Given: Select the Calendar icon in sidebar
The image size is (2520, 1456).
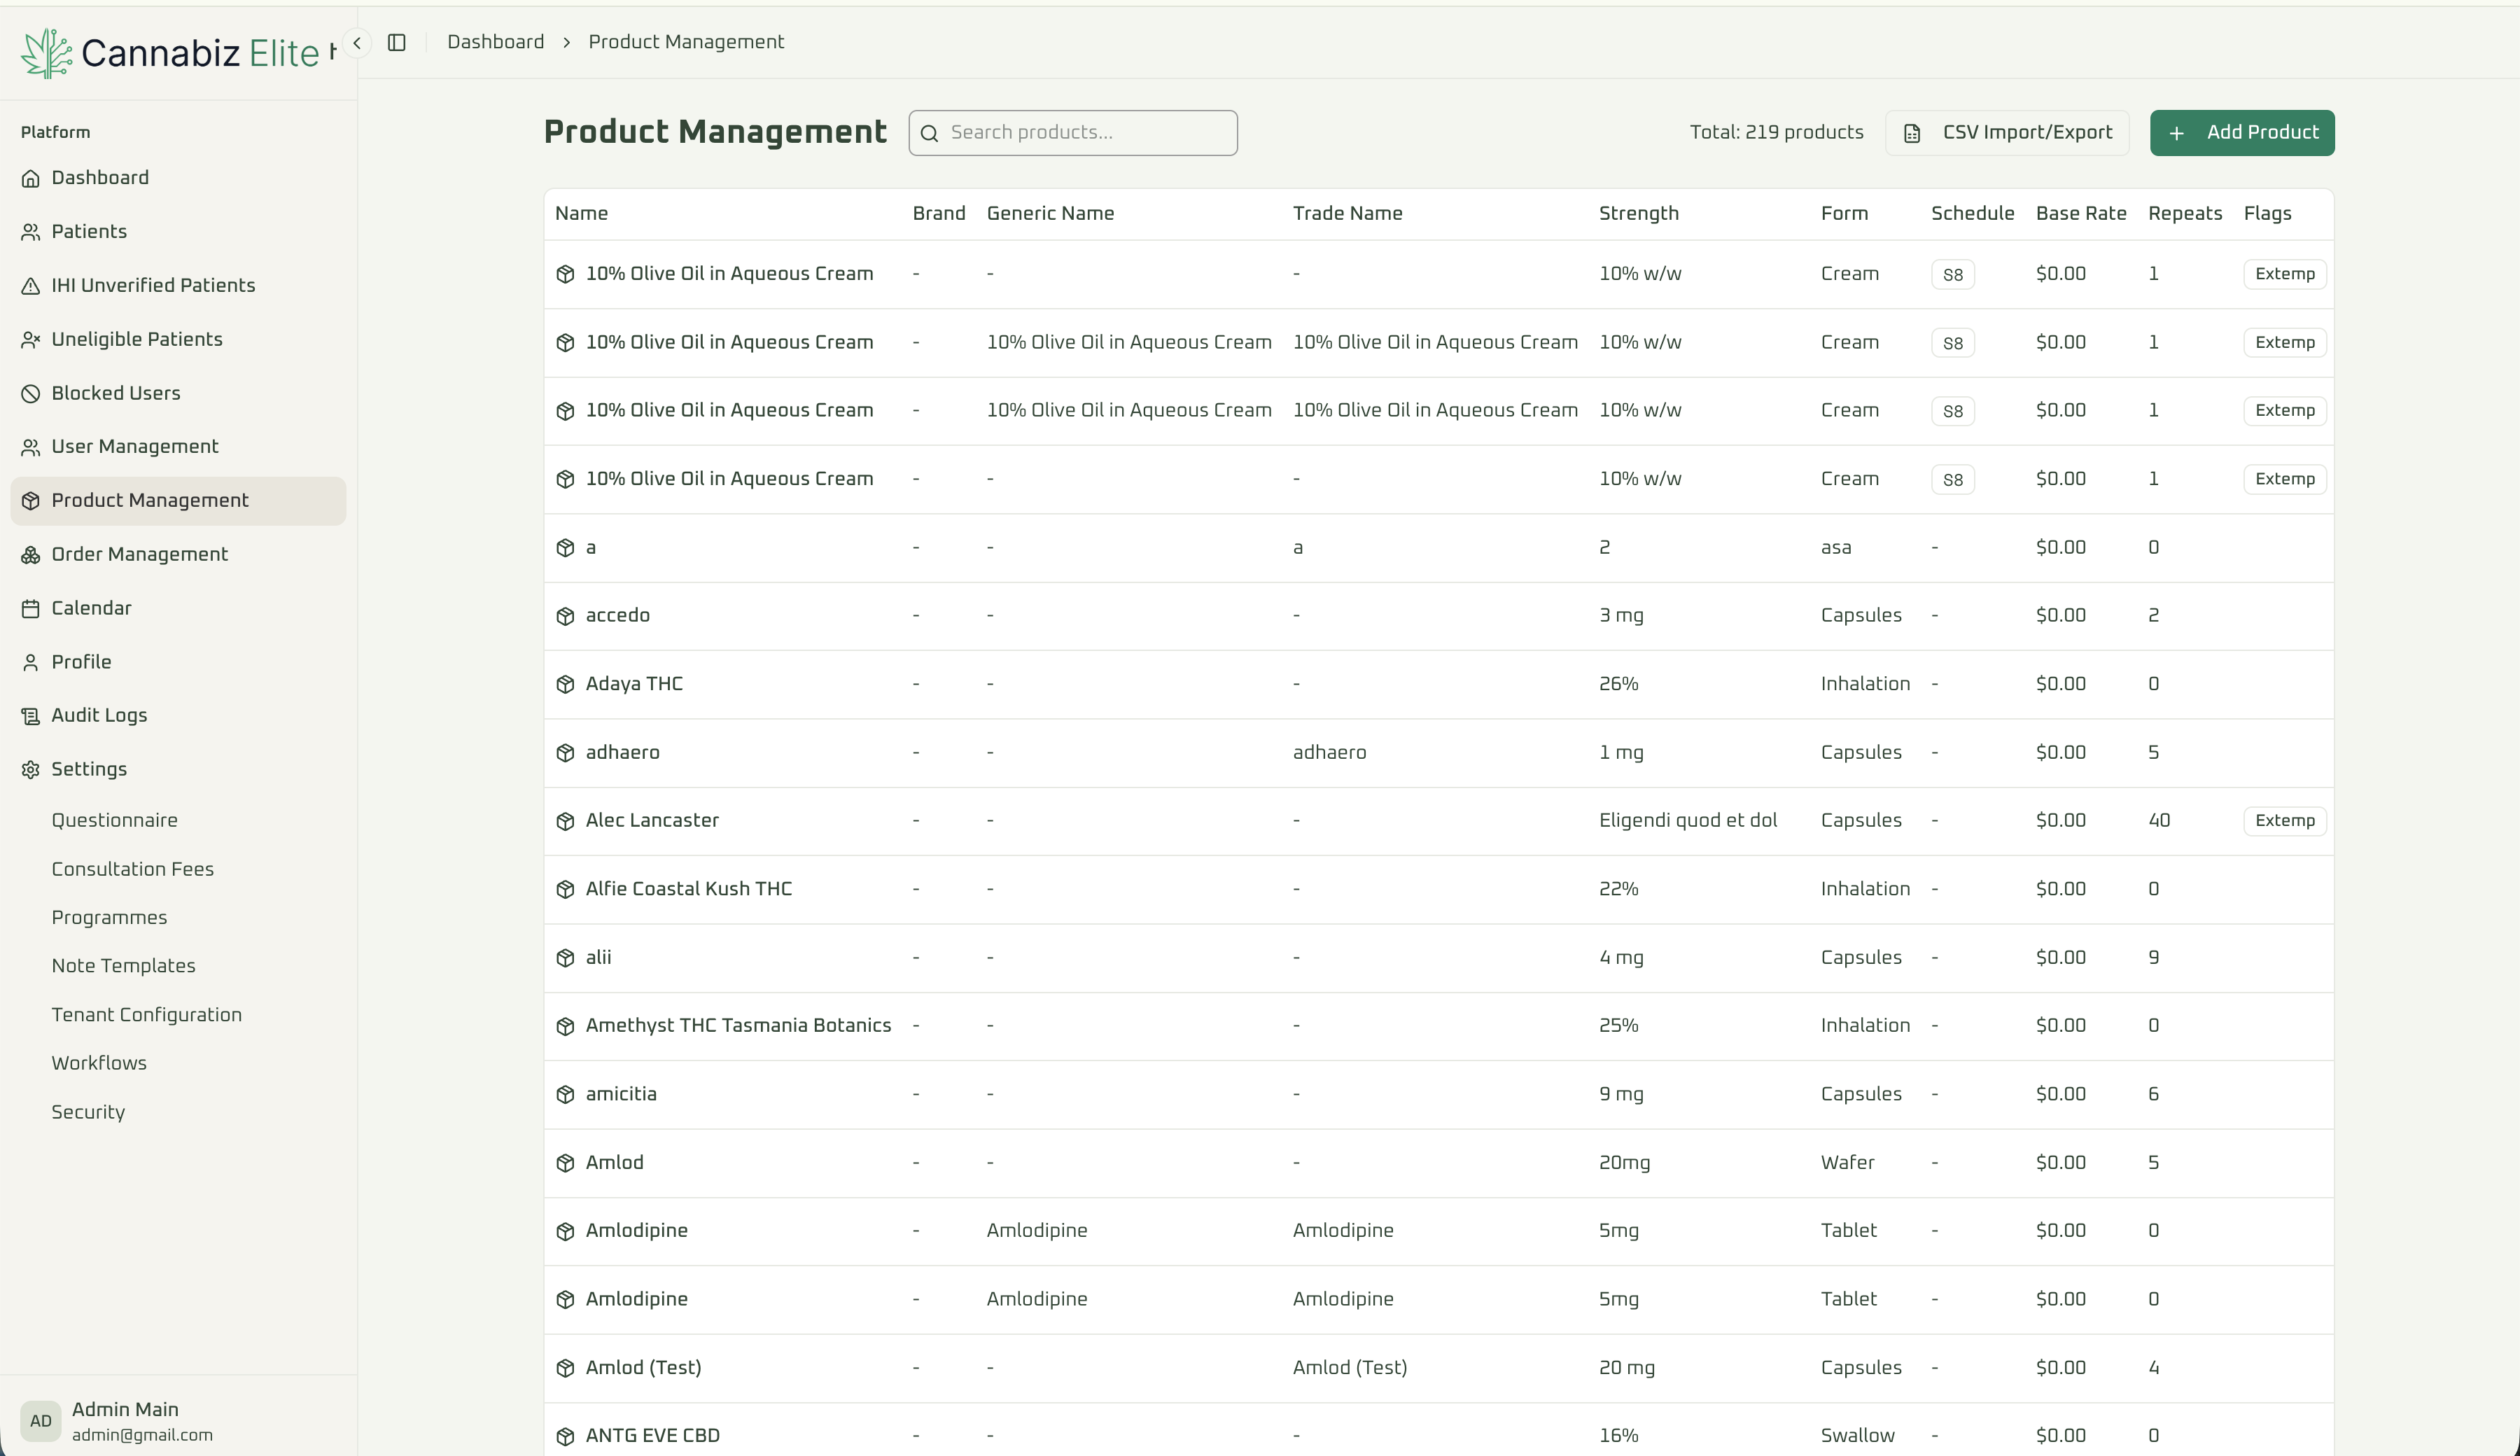Looking at the screenshot, I should pos(31,607).
